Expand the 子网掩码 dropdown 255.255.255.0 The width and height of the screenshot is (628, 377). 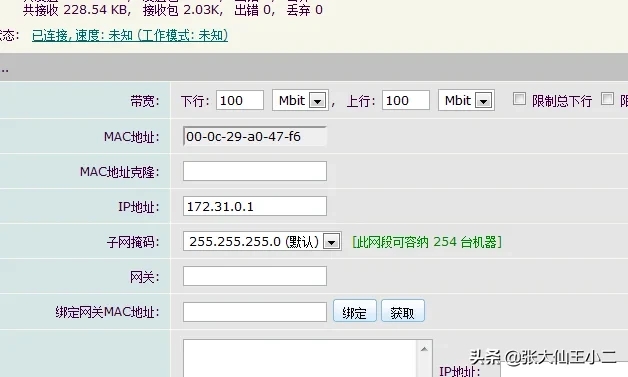point(262,241)
